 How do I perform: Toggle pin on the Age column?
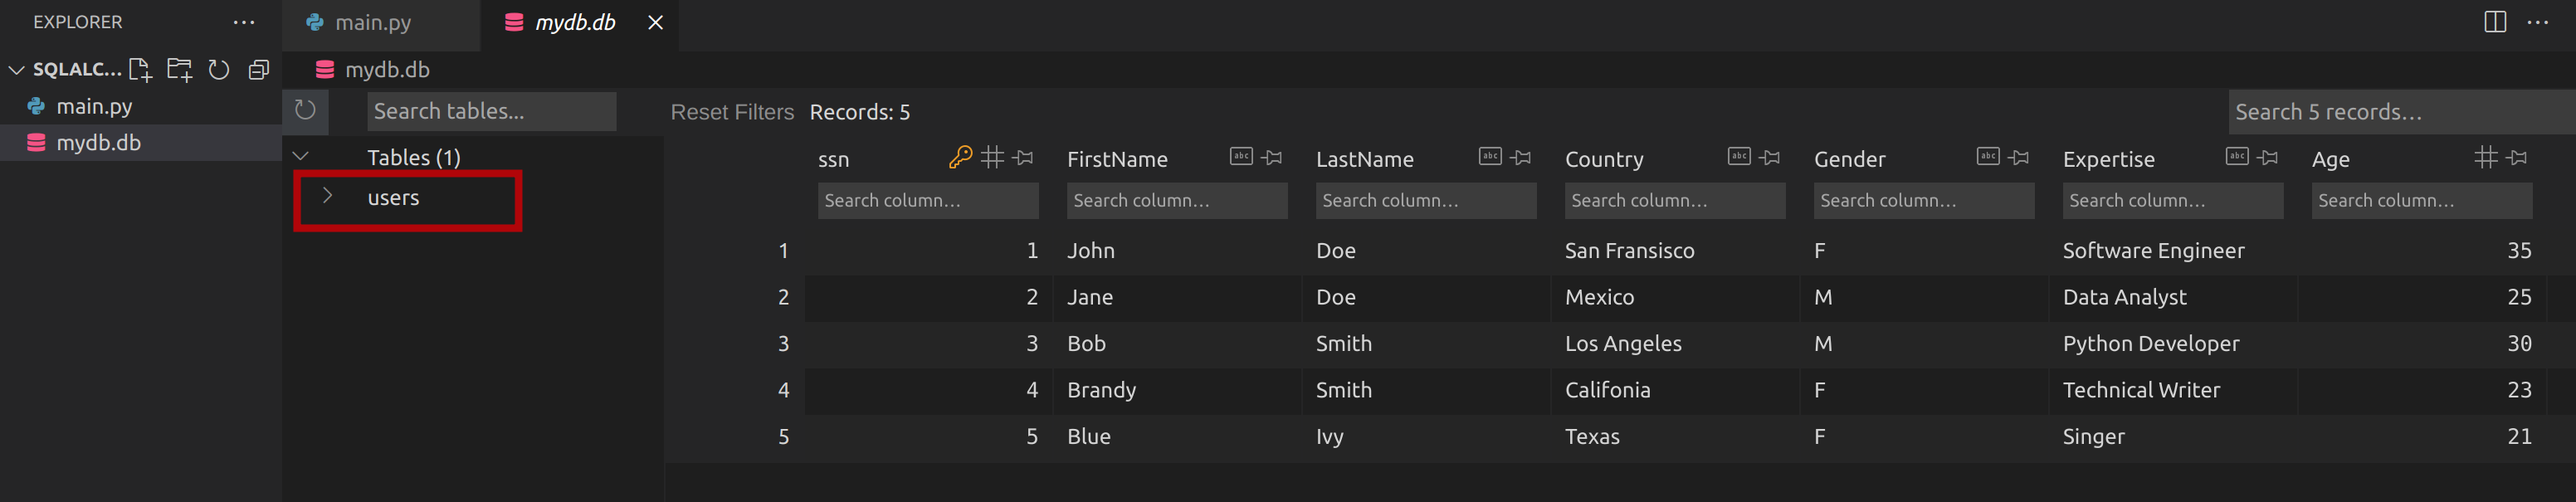(2517, 157)
